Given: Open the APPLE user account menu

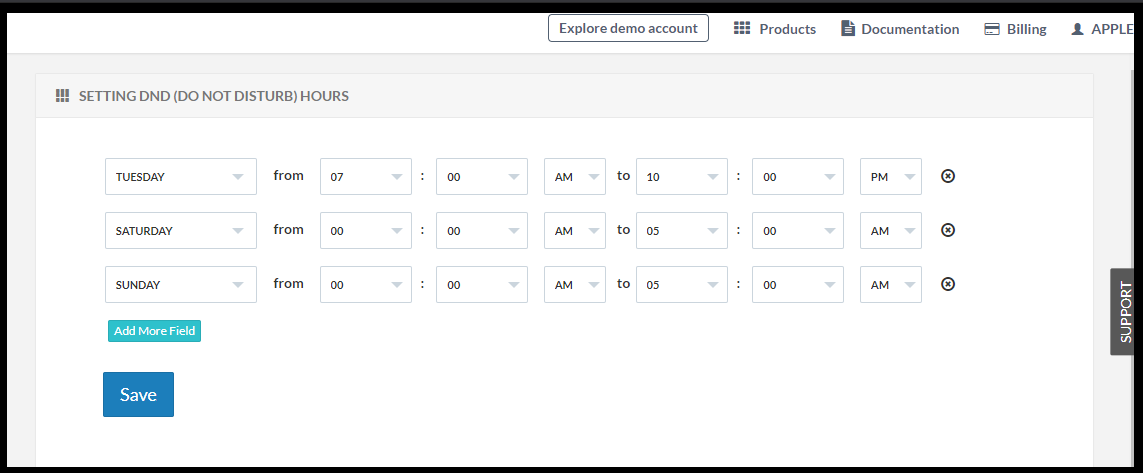Looking at the screenshot, I should tap(1101, 29).
